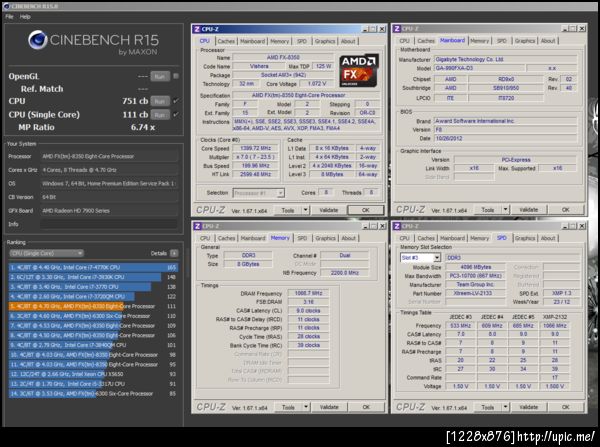Click the GFX Board field AMD Radeon HD 7900 Series

click(109, 210)
